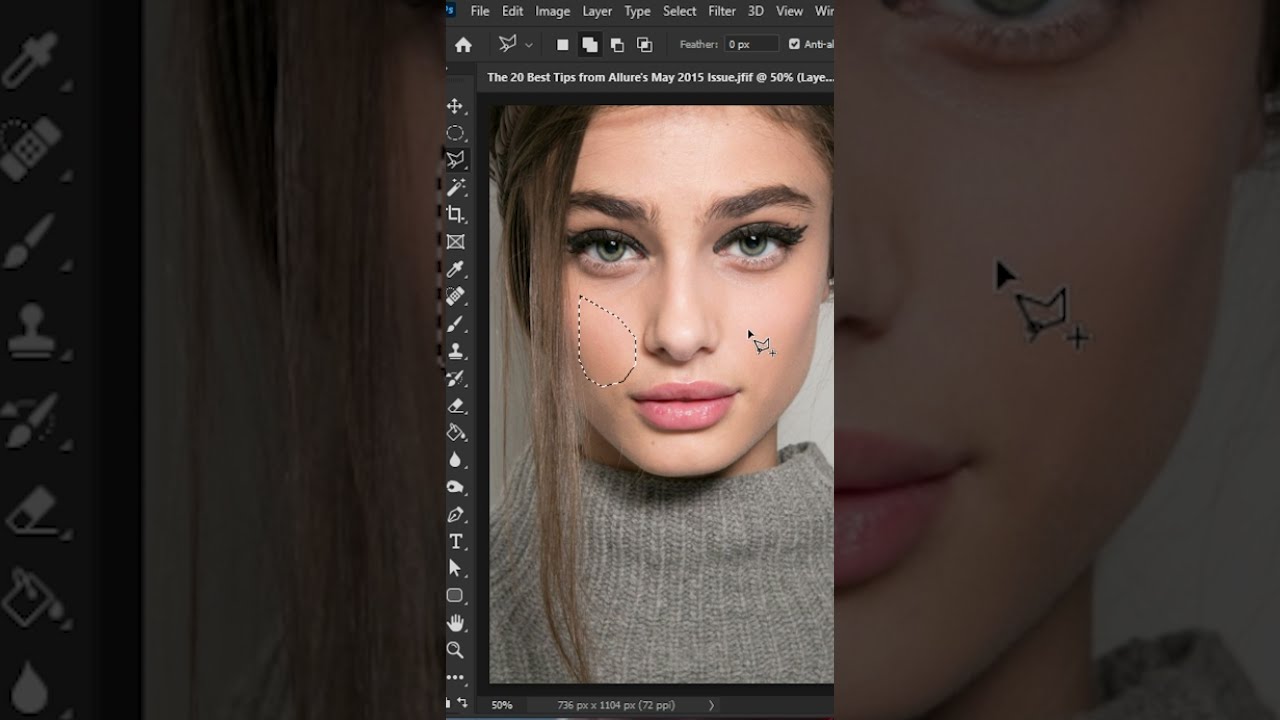Choose Subtract from Selection mode
This screenshot has height=720, width=1280.
click(617, 45)
